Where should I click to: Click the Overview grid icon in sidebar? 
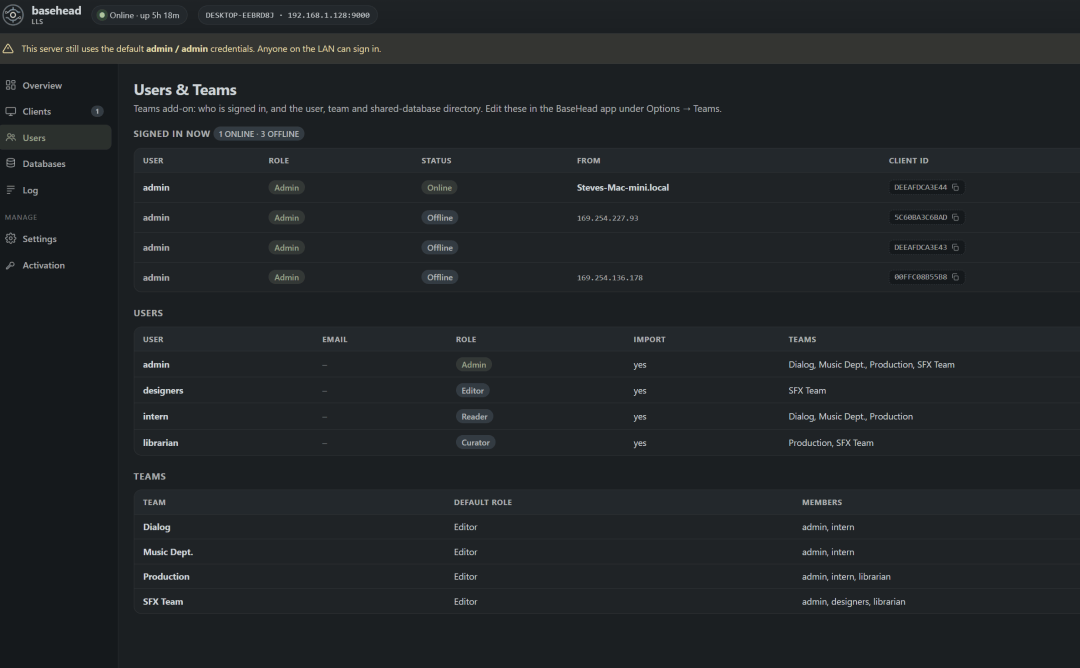pos(10,85)
